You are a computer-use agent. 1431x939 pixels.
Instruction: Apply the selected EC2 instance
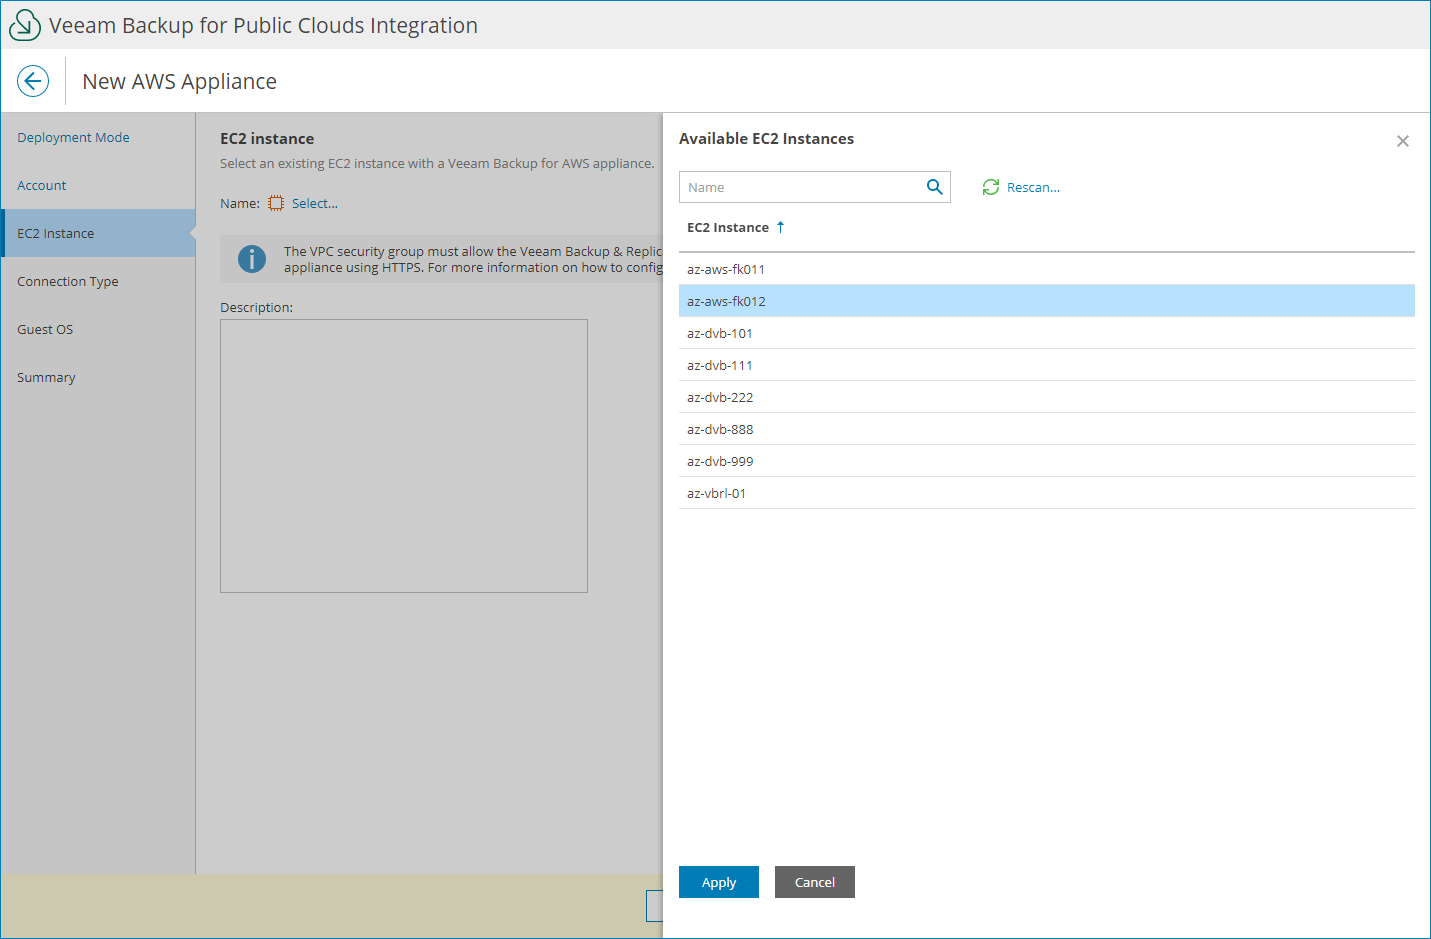pos(718,882)
